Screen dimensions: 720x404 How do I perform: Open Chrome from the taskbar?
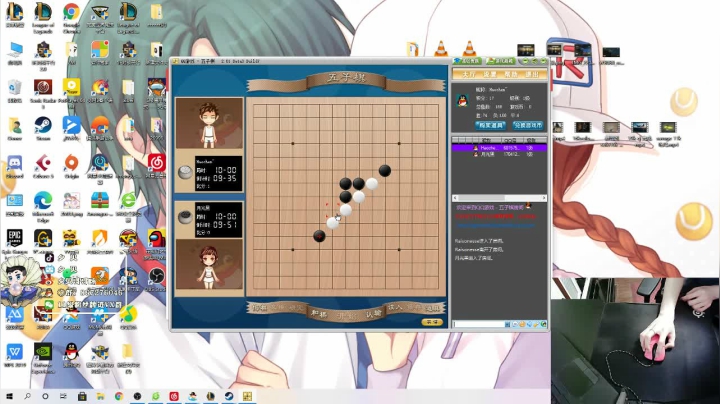118,396
